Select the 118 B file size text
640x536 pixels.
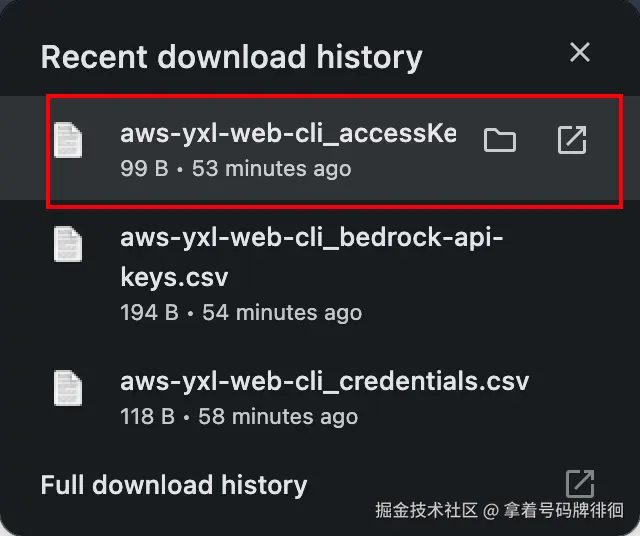[147, 416]
